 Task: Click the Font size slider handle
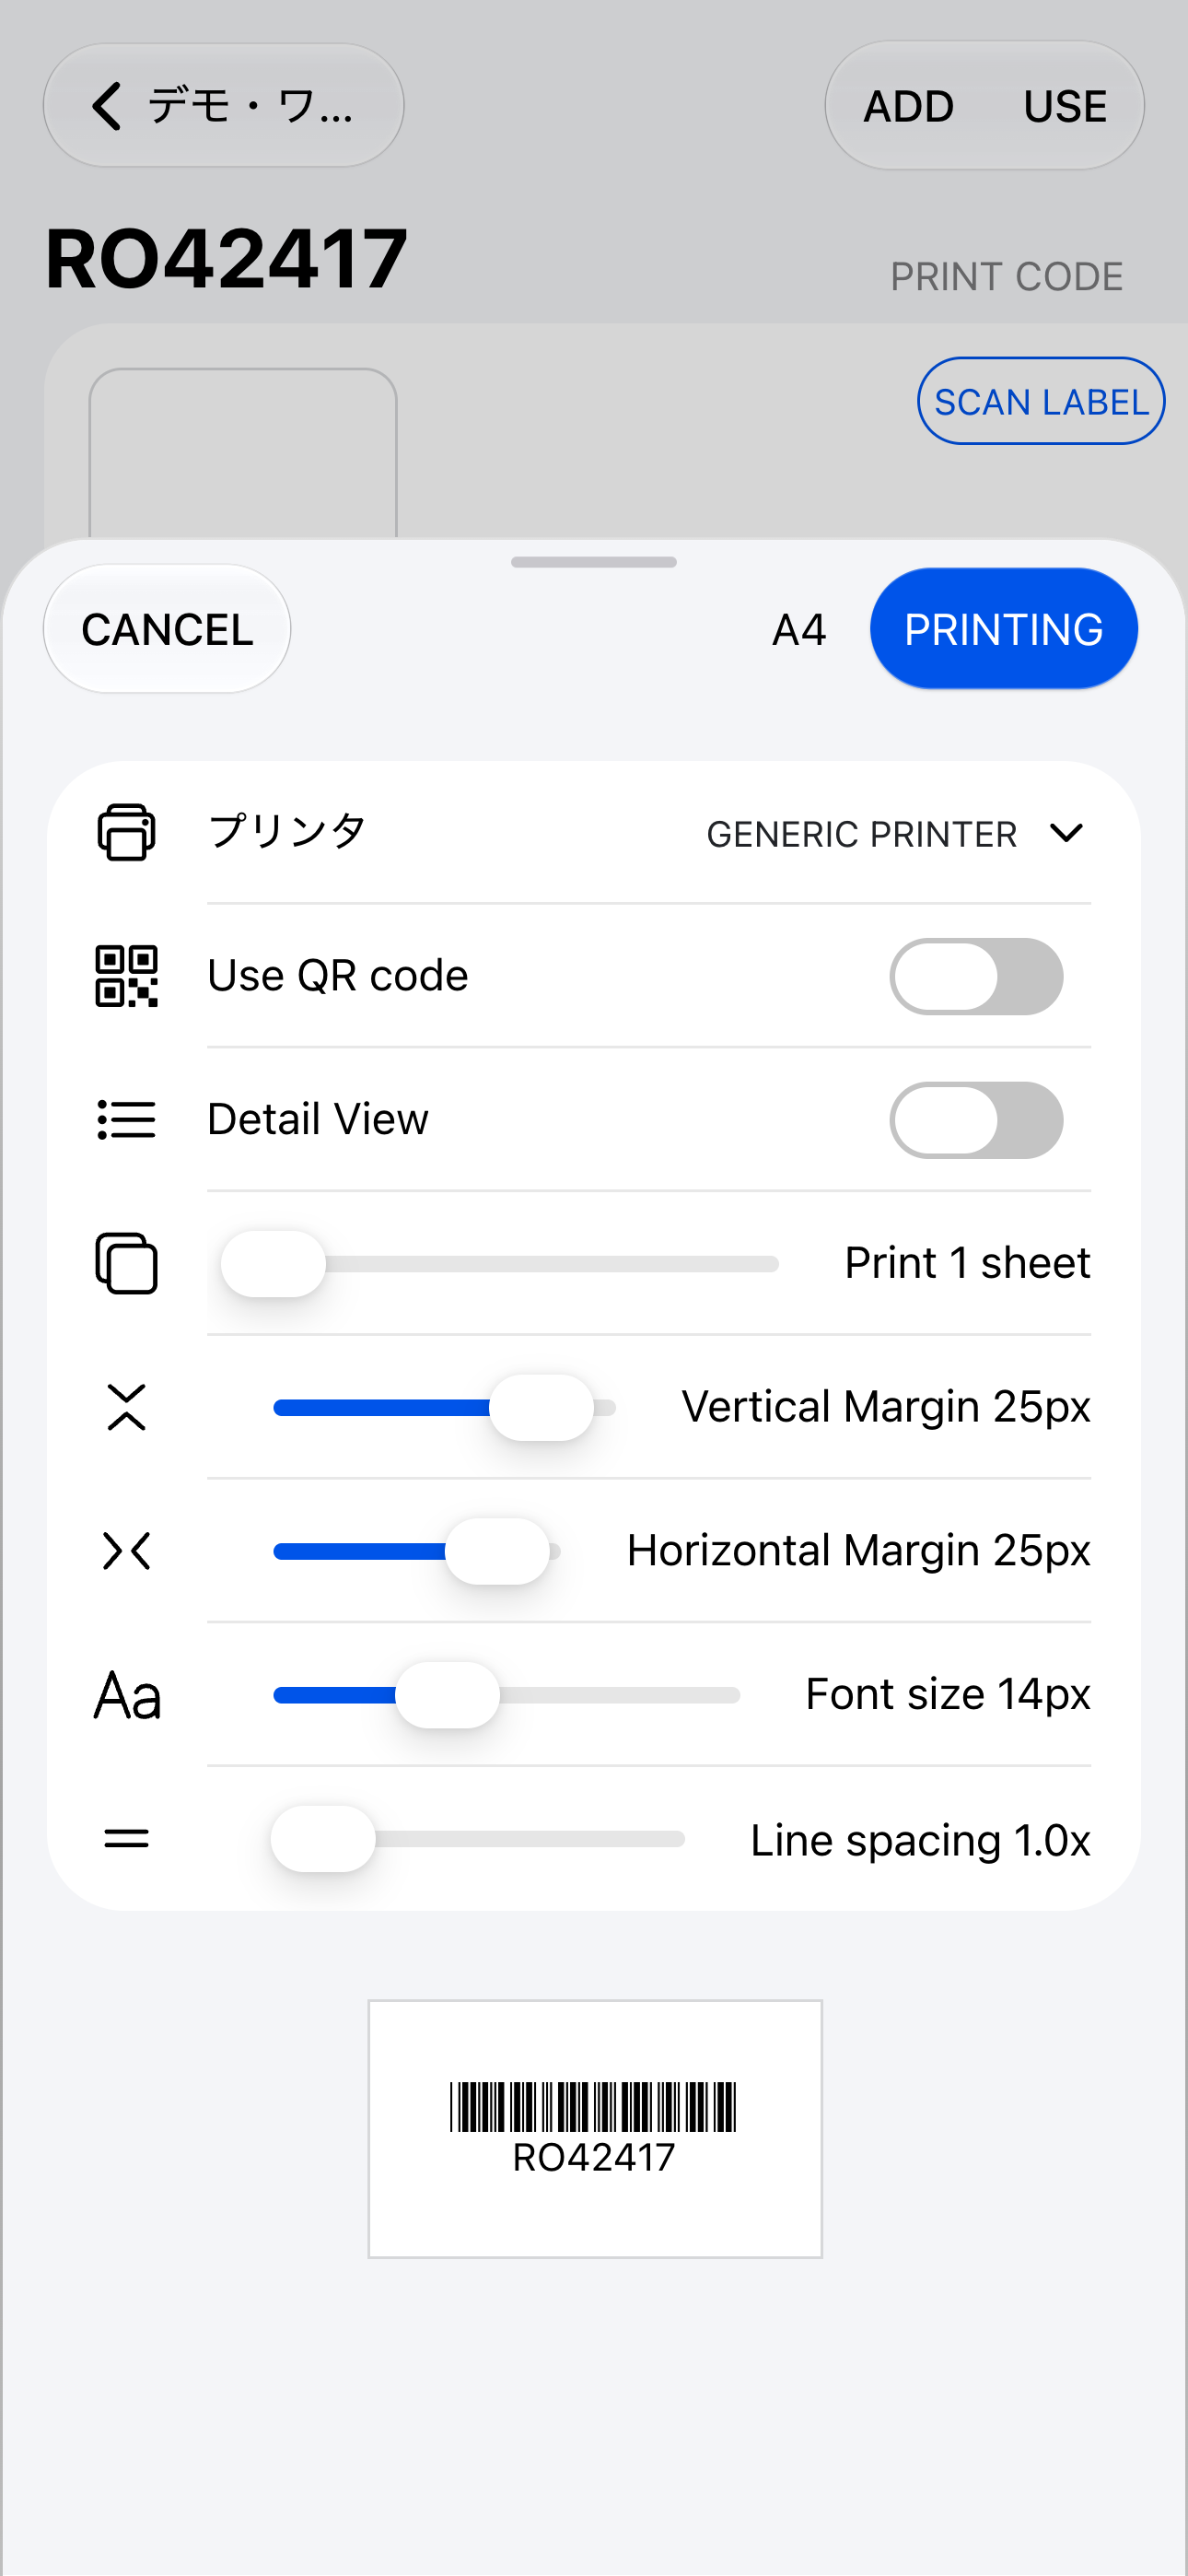coord(447,1695)
